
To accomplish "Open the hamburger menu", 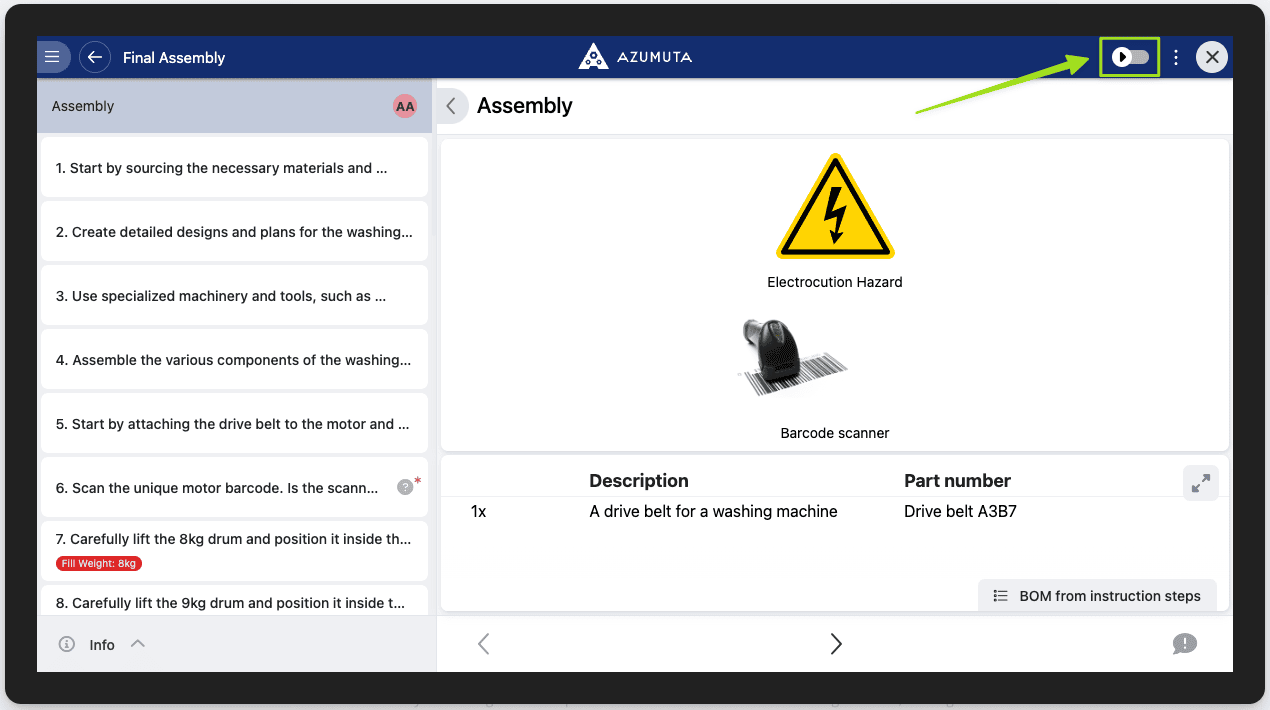I will 52,57.
